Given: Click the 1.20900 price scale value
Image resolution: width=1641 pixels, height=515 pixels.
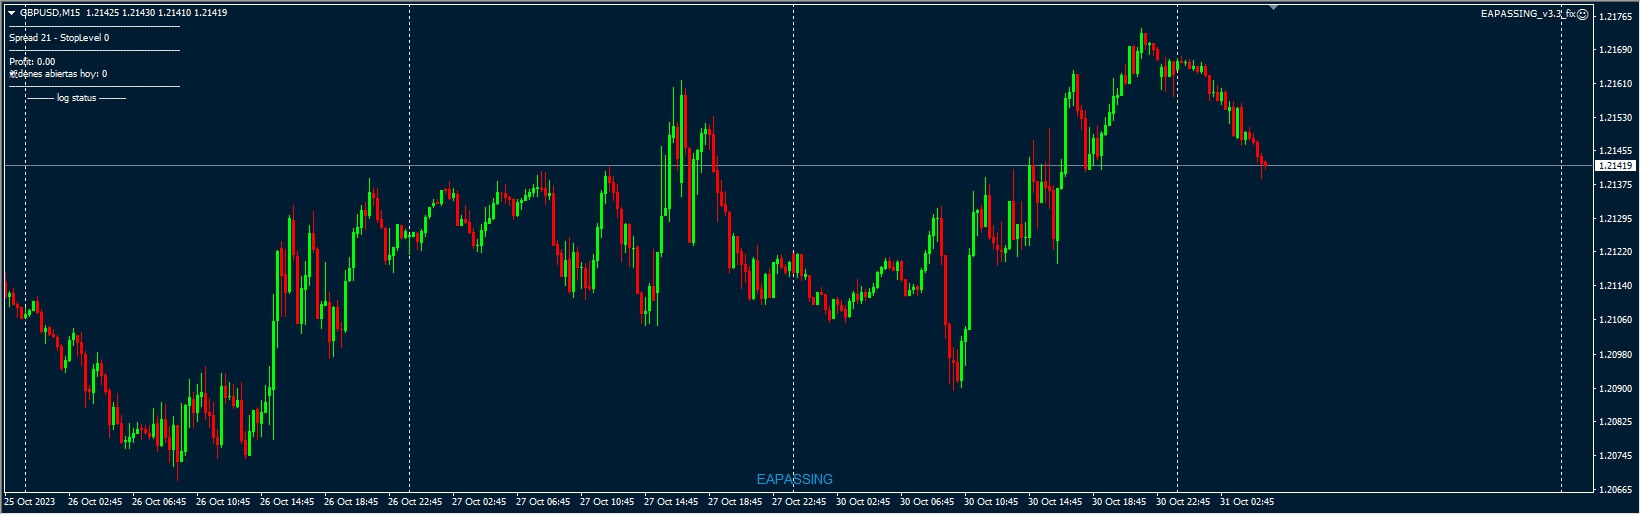Looking at the screenshot, I should point(1616,389).
